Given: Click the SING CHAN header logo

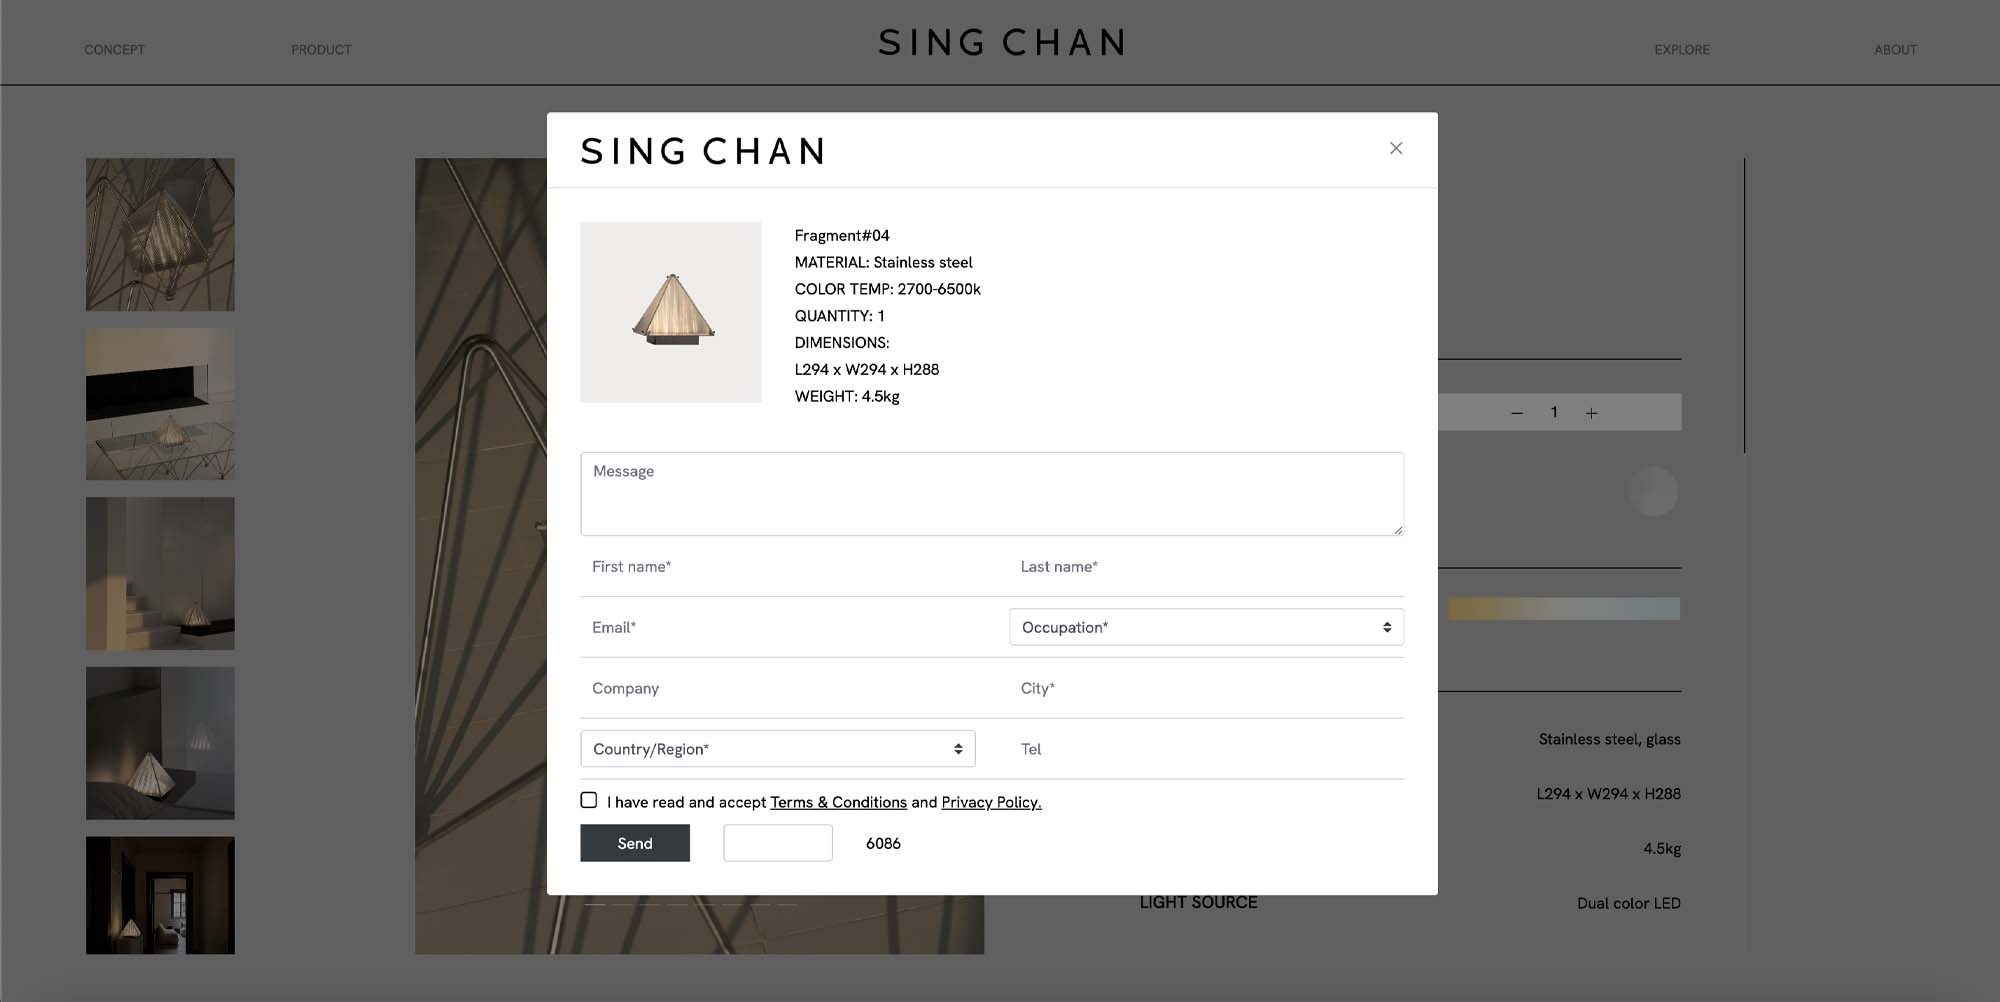Looking at the screenshot, I should pyautogui.click(x=1001, y=43).
